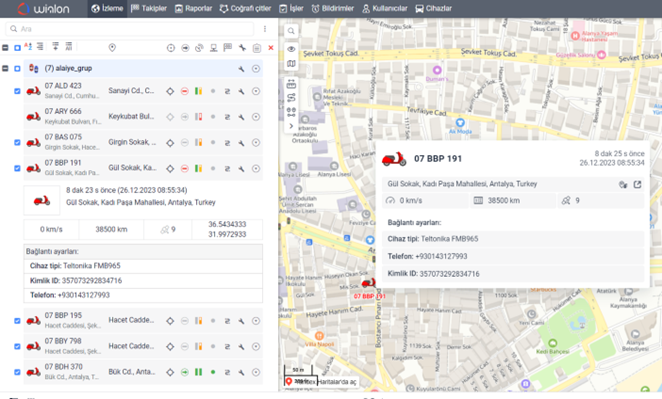Open the Kullanıcılar tab
The height and width of the screenshot is (399, 662).
pos(385,8)
